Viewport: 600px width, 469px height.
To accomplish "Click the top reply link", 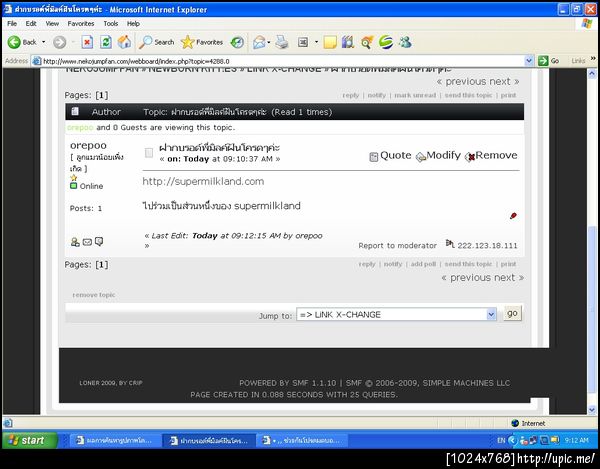I will coord(351,95).
